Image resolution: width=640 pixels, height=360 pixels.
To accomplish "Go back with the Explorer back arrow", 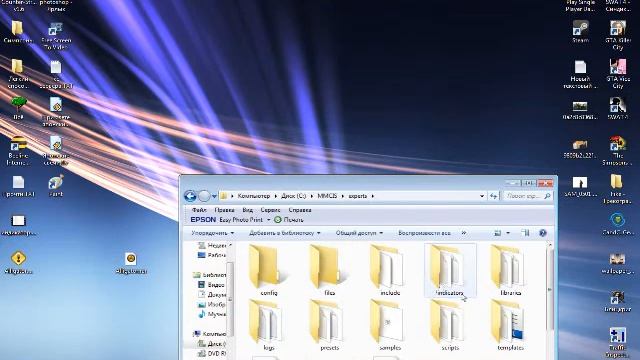I will click(x=190, y=196).
